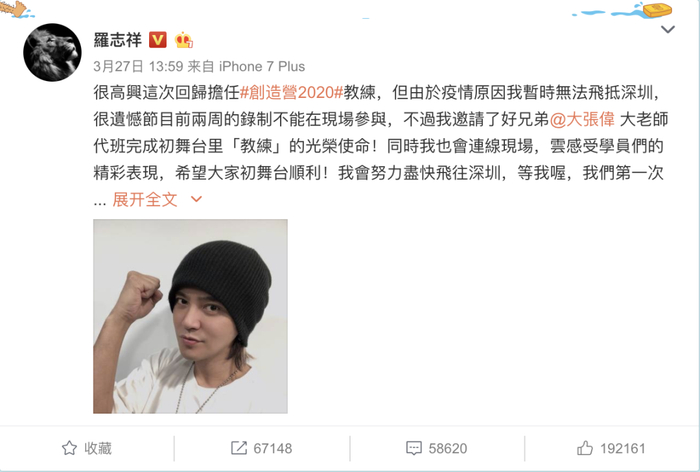Click the crown membership badge icon
This screenshot has width=700, height=472.
pyautogui.click(x=183, y=40)
